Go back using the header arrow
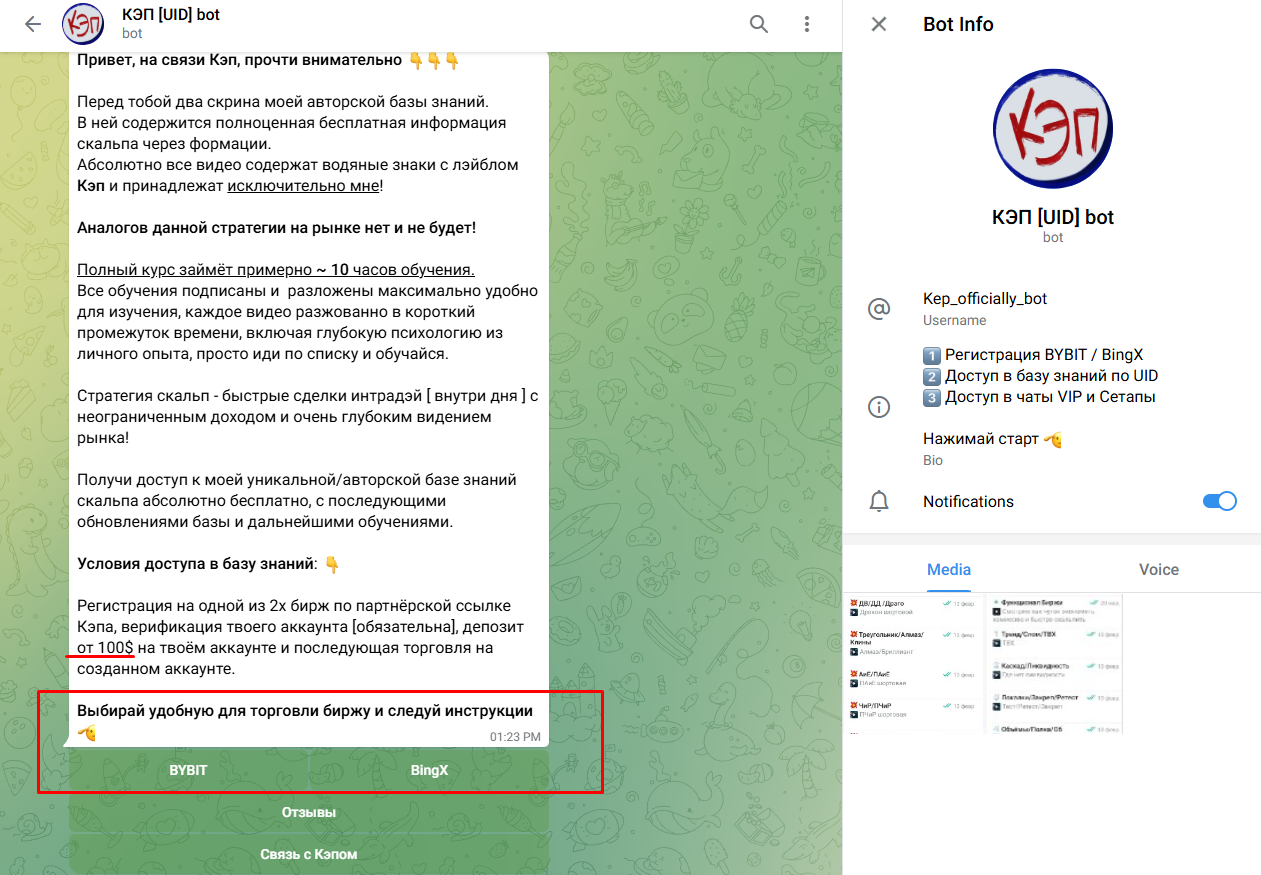1261x875 pixels. pyautogui.click(x=33, y=24)
